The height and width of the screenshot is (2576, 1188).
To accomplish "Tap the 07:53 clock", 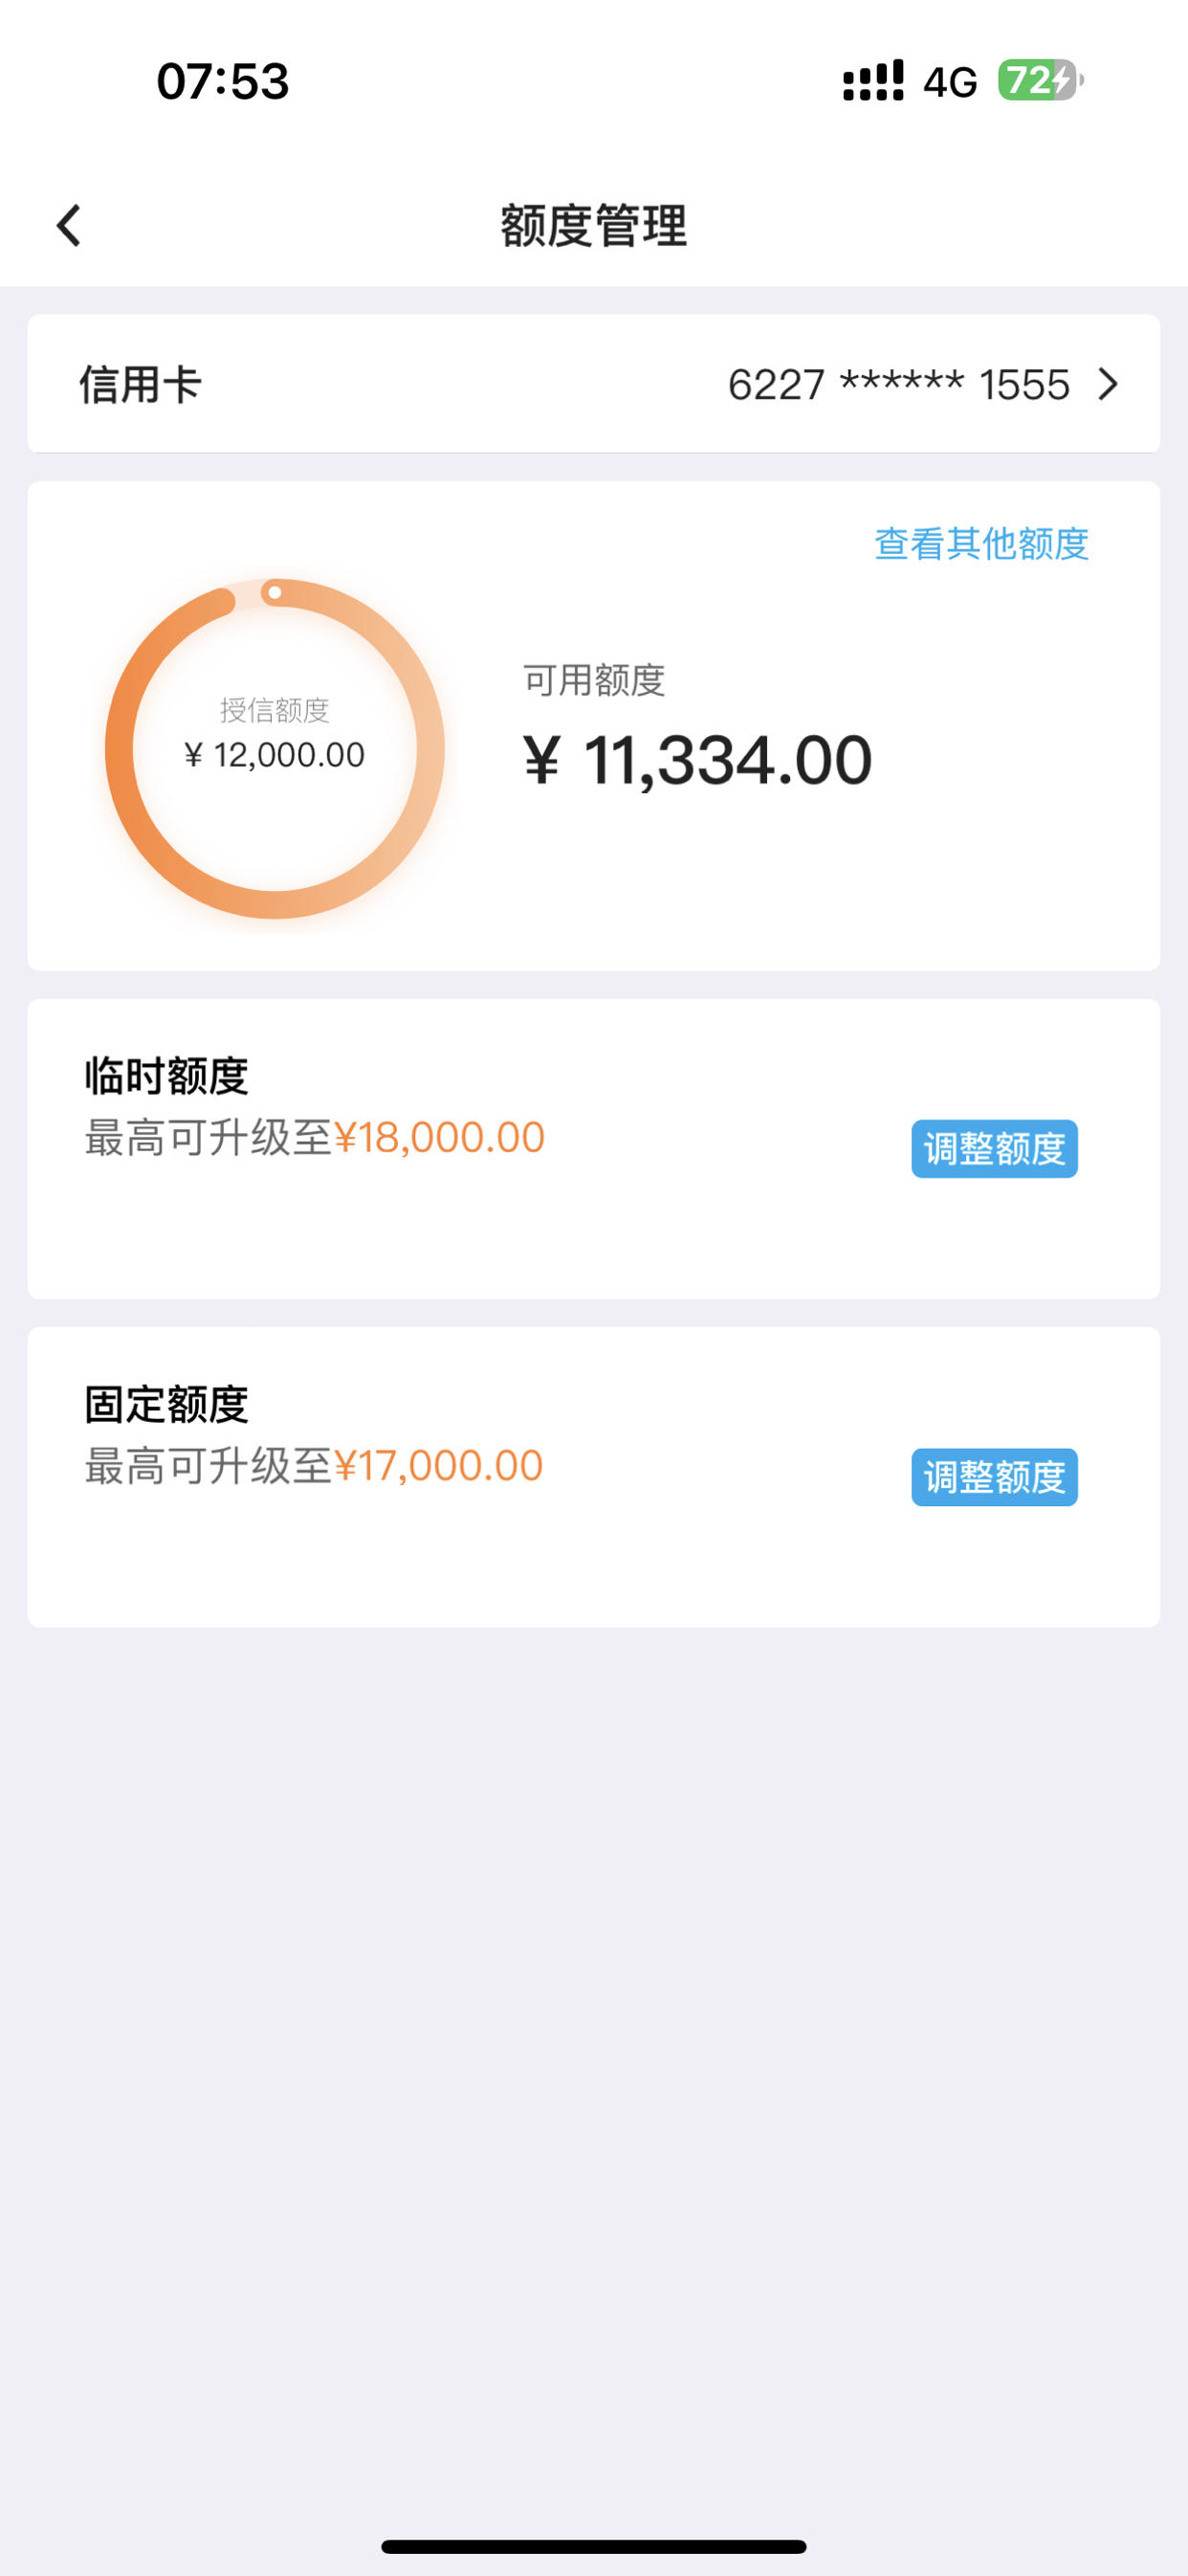I will [223, 81].
